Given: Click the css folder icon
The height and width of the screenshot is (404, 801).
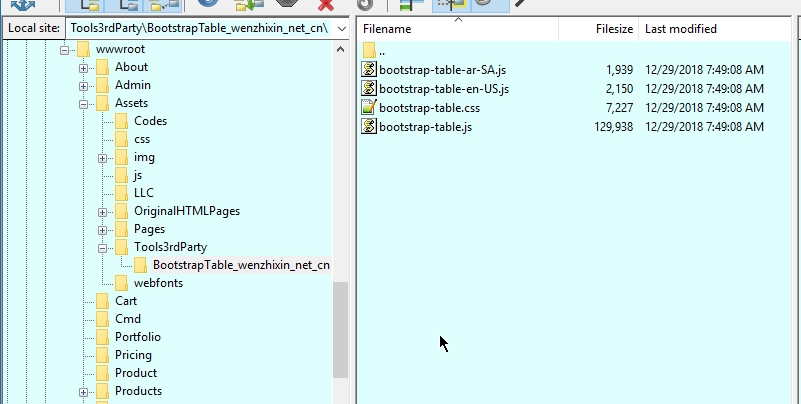Looking at the screenshot, I should tap(122, 139).
